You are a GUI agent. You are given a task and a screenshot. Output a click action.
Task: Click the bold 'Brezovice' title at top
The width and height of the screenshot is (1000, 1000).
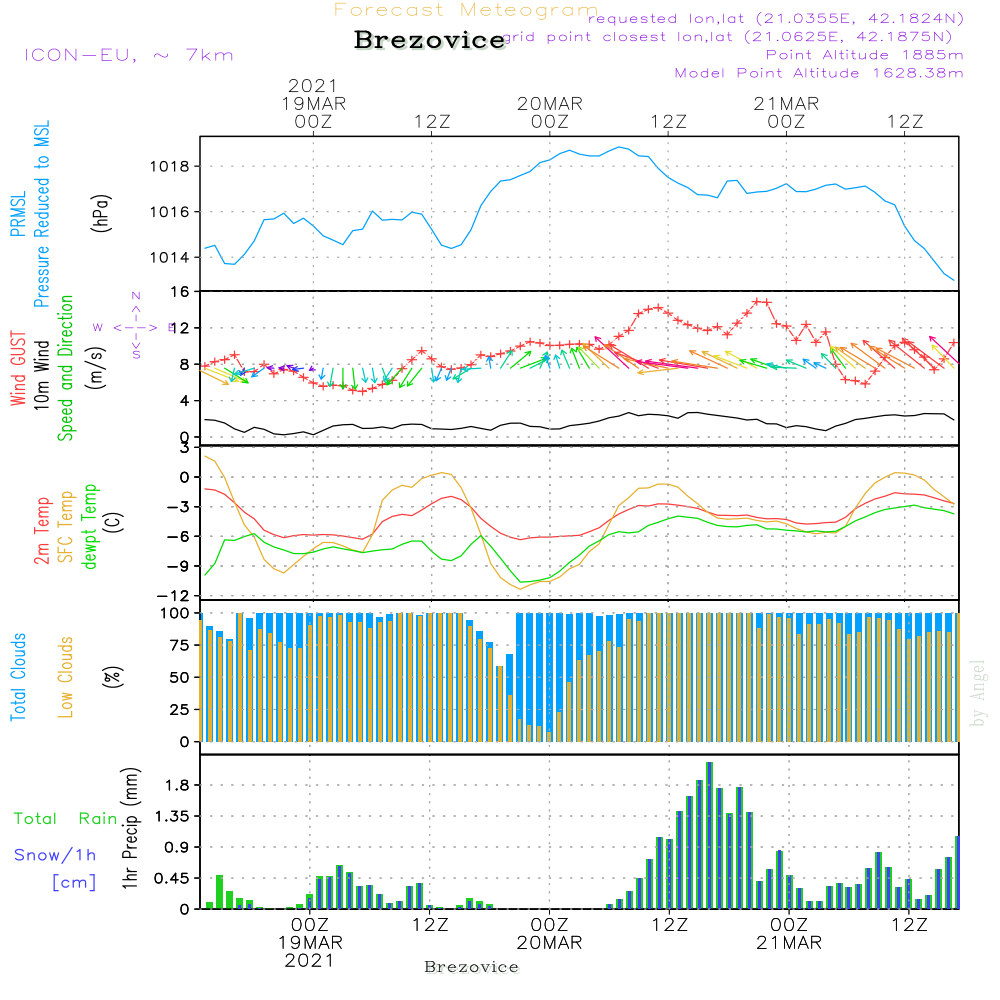tap(430, 40)
